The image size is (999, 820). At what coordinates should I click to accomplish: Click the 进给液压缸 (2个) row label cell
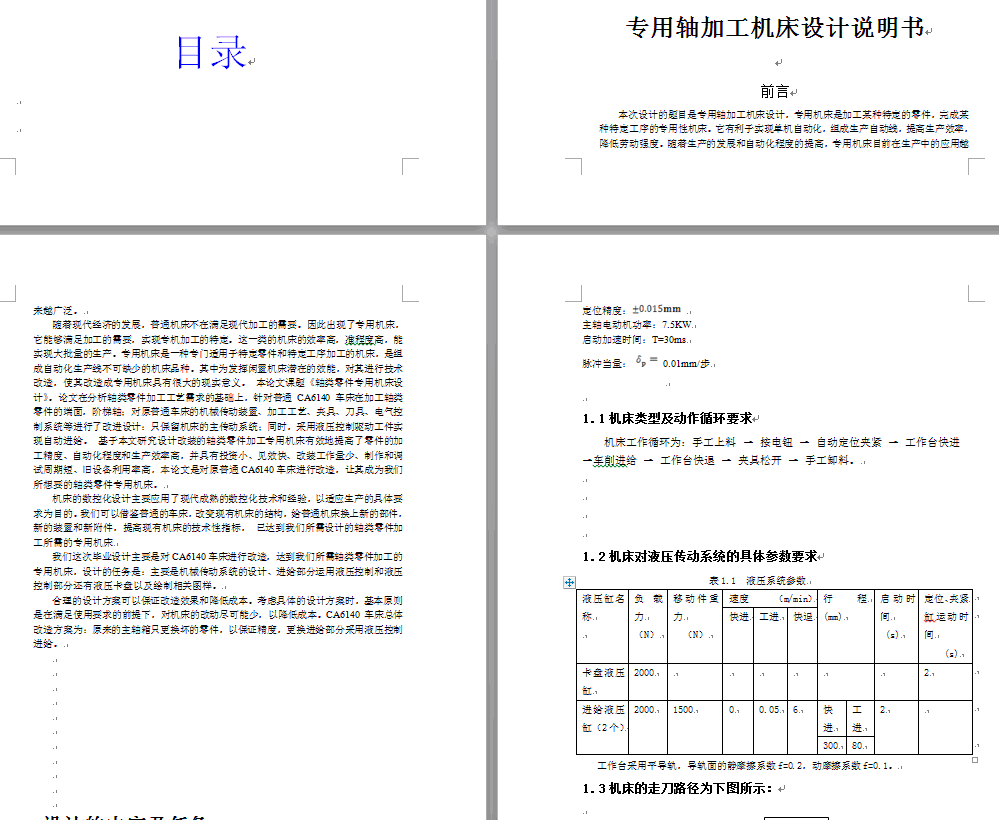tap(603, 727)
